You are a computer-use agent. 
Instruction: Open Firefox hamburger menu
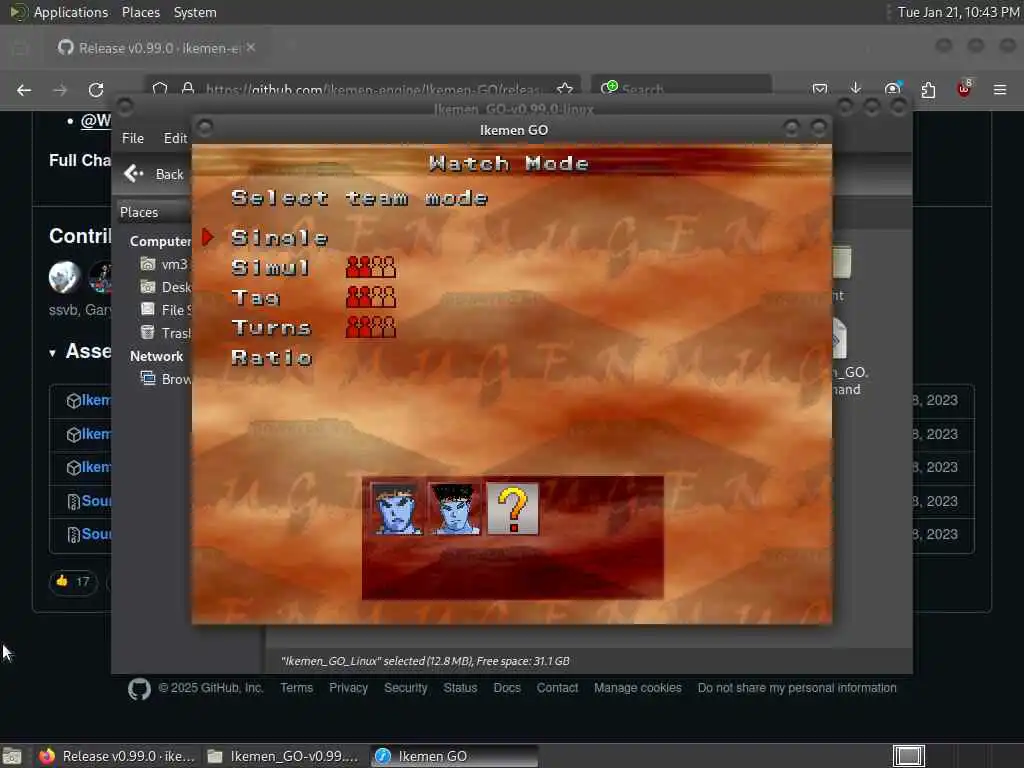pyautogui.click(x=1000, y=89)
